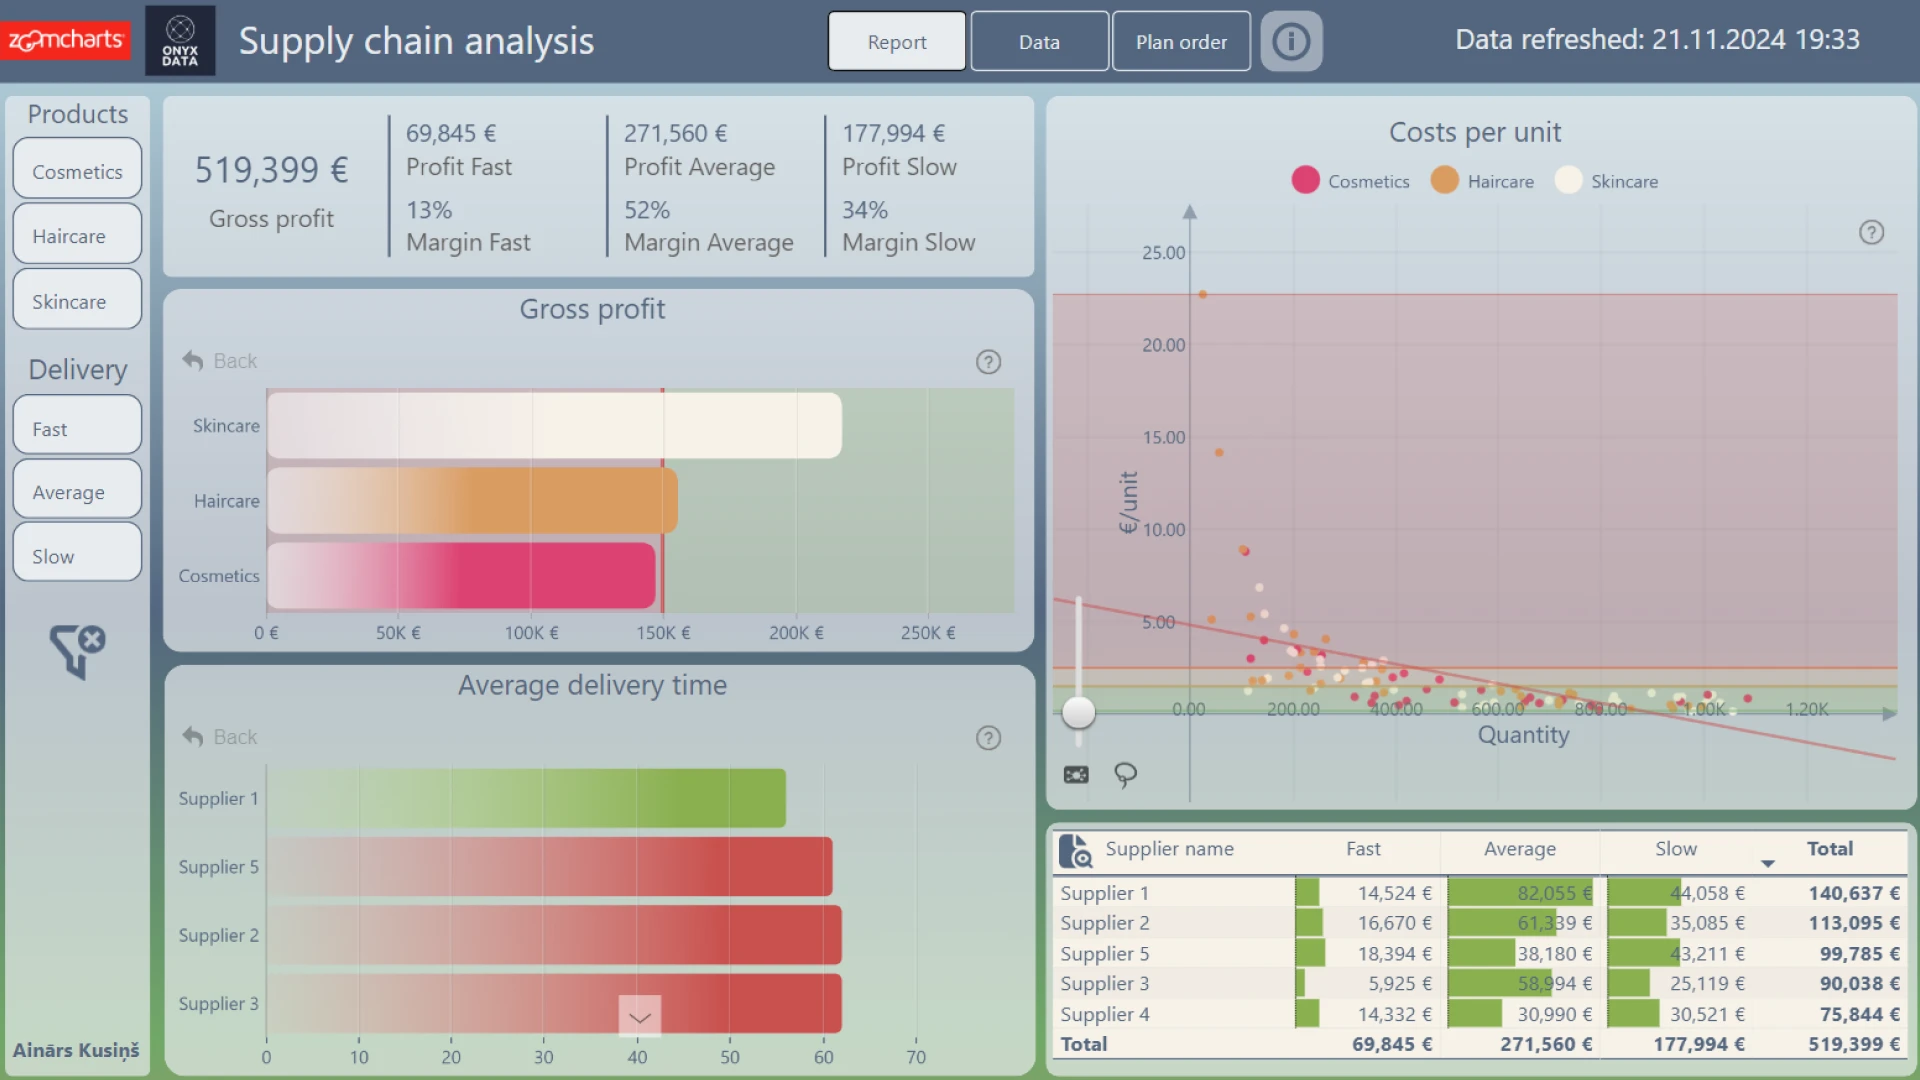Image resolution: width=1920 pixels, height=1080 pixels.
Task: Click the Supplier 5 row name in table
Action: pyautogui.click(x=1105, y=954)
